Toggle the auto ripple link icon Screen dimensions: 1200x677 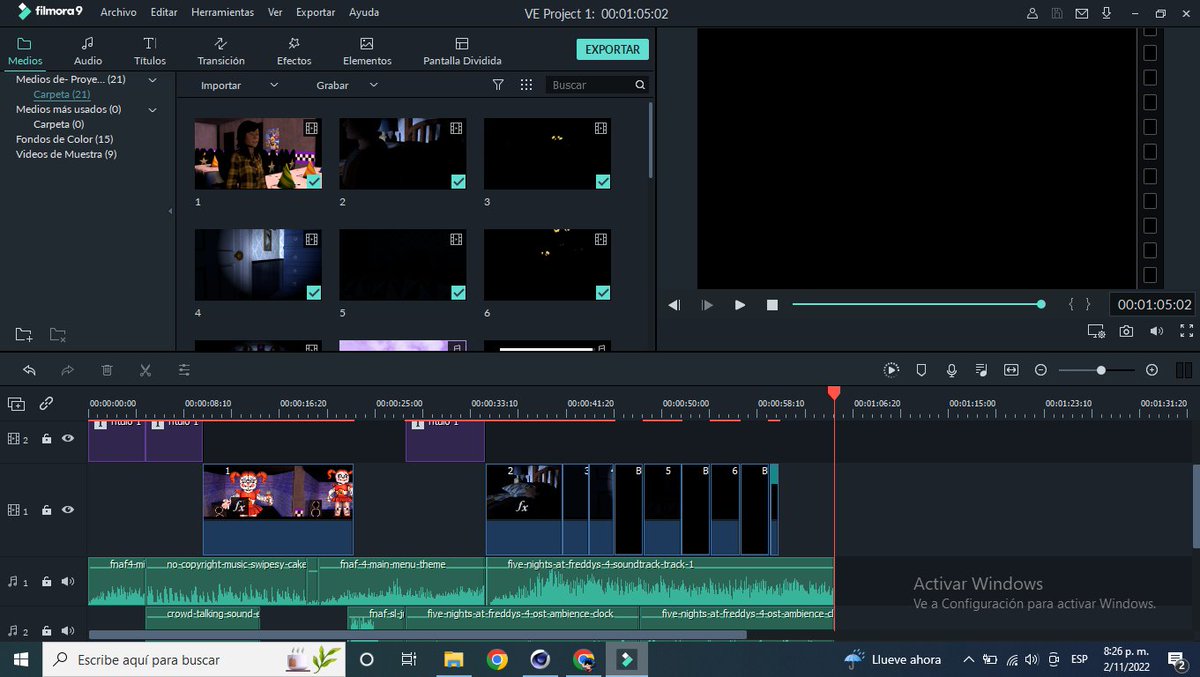pos(46,404)
